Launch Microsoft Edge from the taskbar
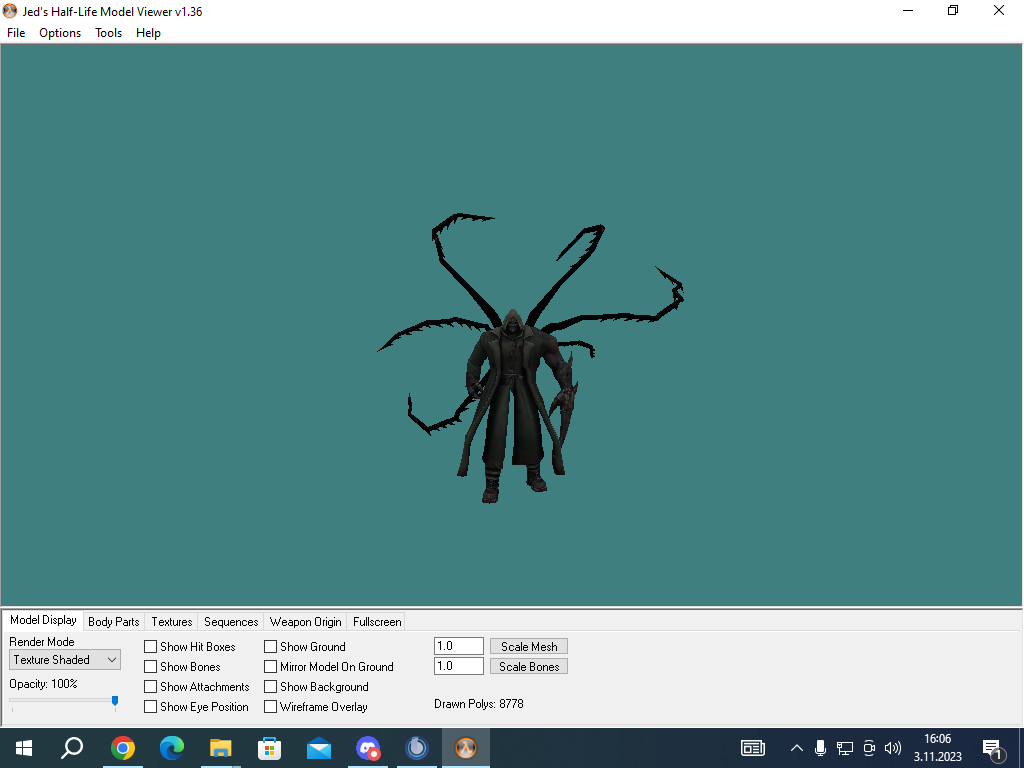This screenshot has height=768, width=1024. [x=172, y=748]
